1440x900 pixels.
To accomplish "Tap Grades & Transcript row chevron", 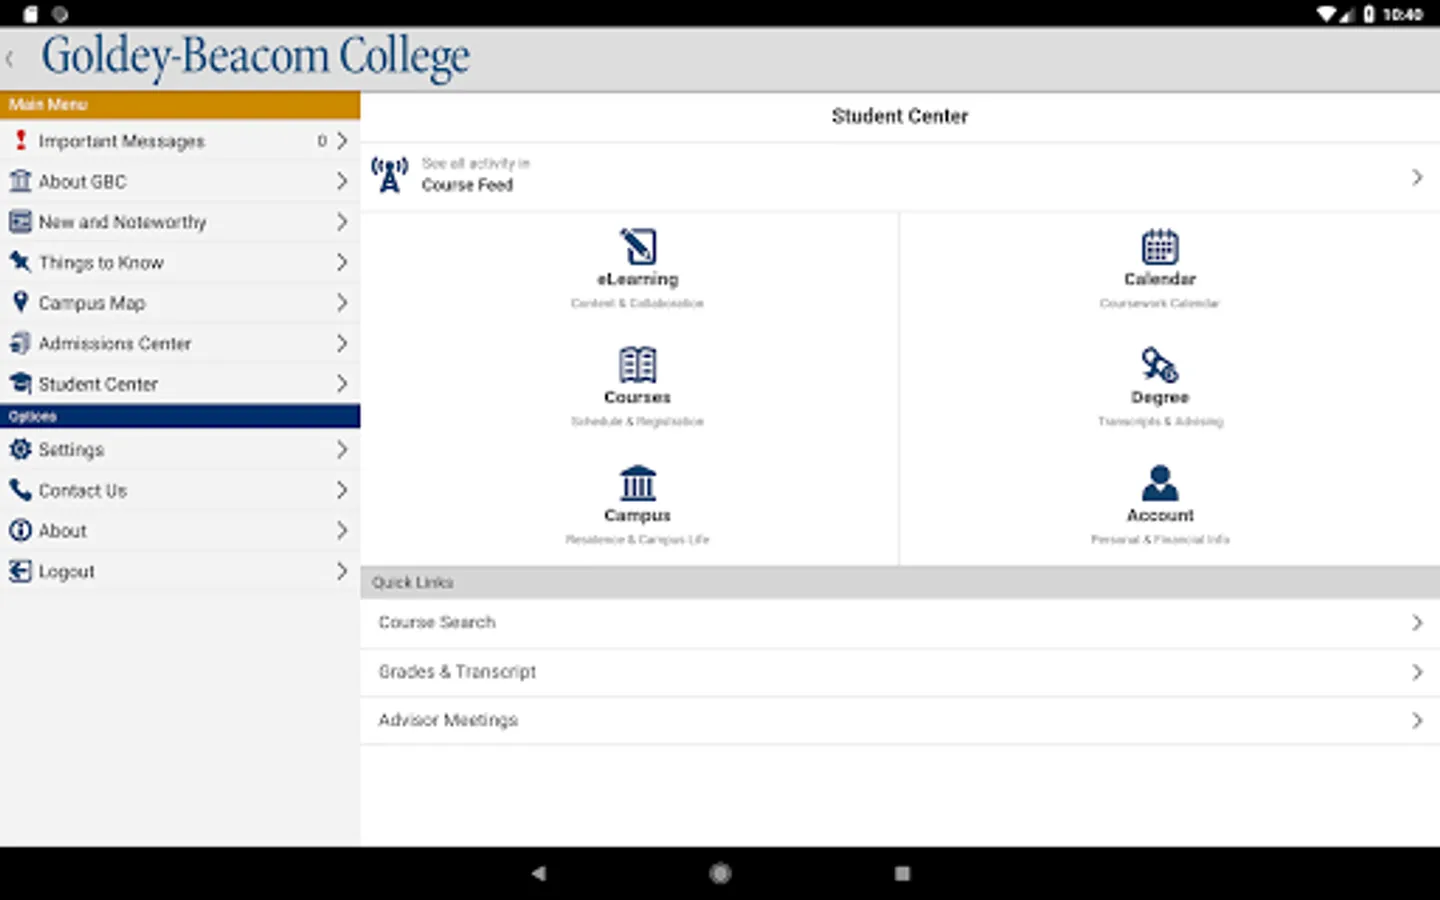I will tap(1417, 672).
